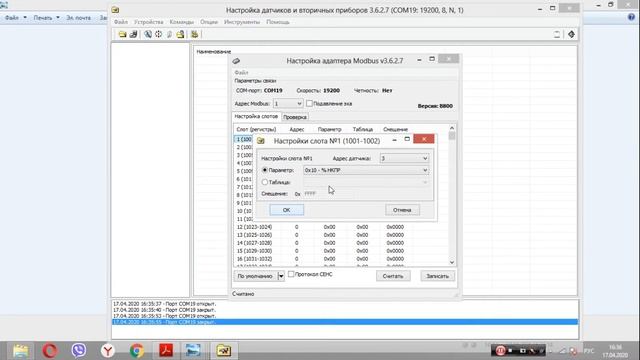The height and width of the screenshot is (360, 640).
Task: Click the crosshair target toolbar icon
Action: click(158, 34)
